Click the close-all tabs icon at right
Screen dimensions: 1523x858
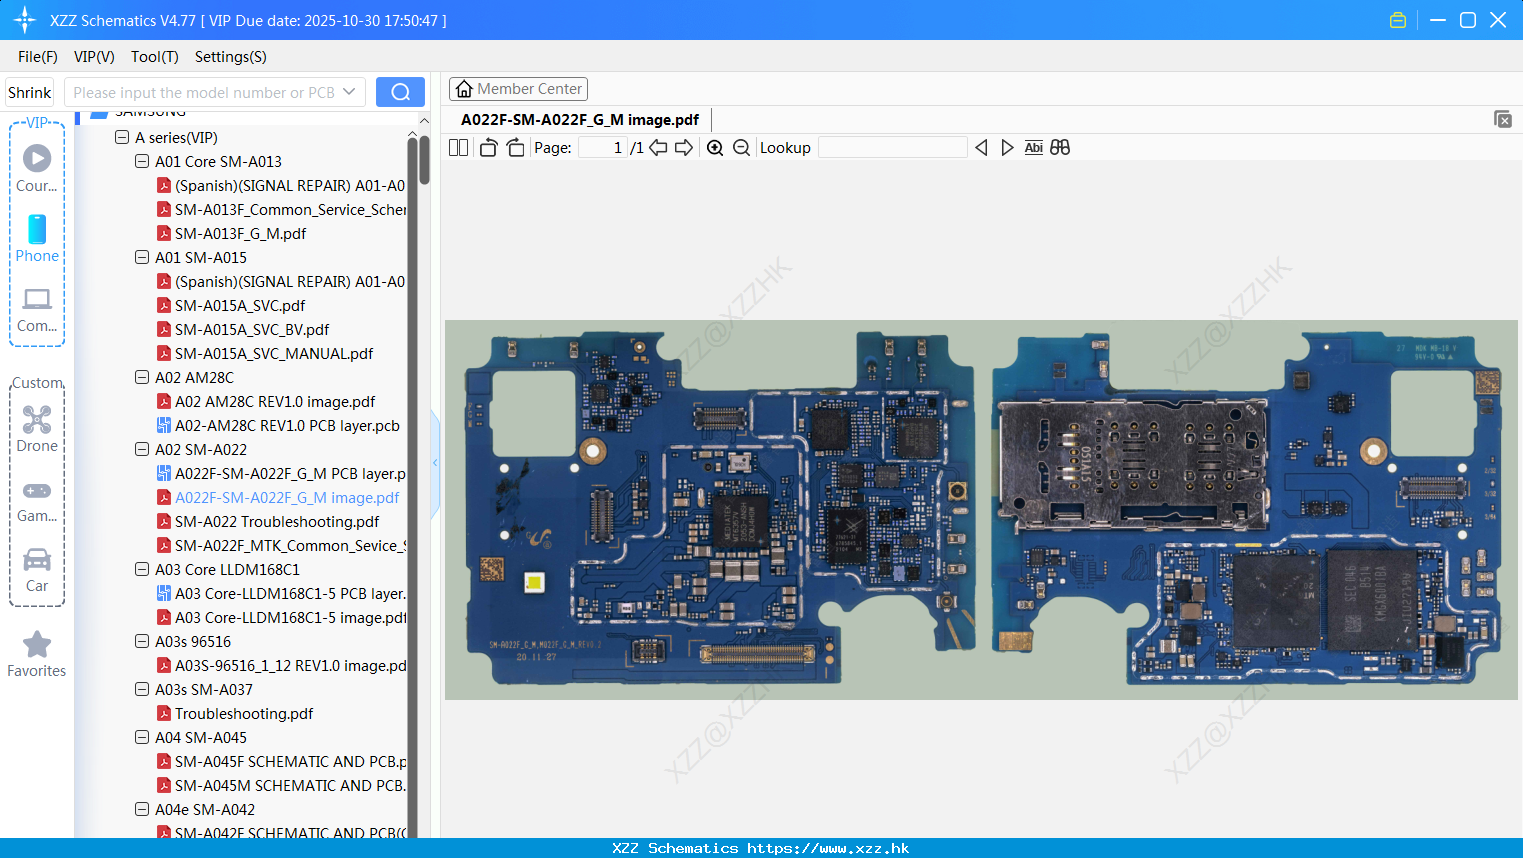click(1502, 119)
